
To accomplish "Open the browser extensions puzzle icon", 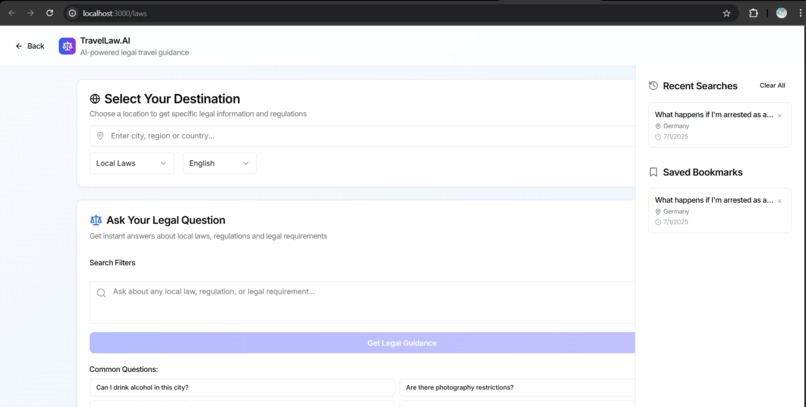I will tap(753, 13).
